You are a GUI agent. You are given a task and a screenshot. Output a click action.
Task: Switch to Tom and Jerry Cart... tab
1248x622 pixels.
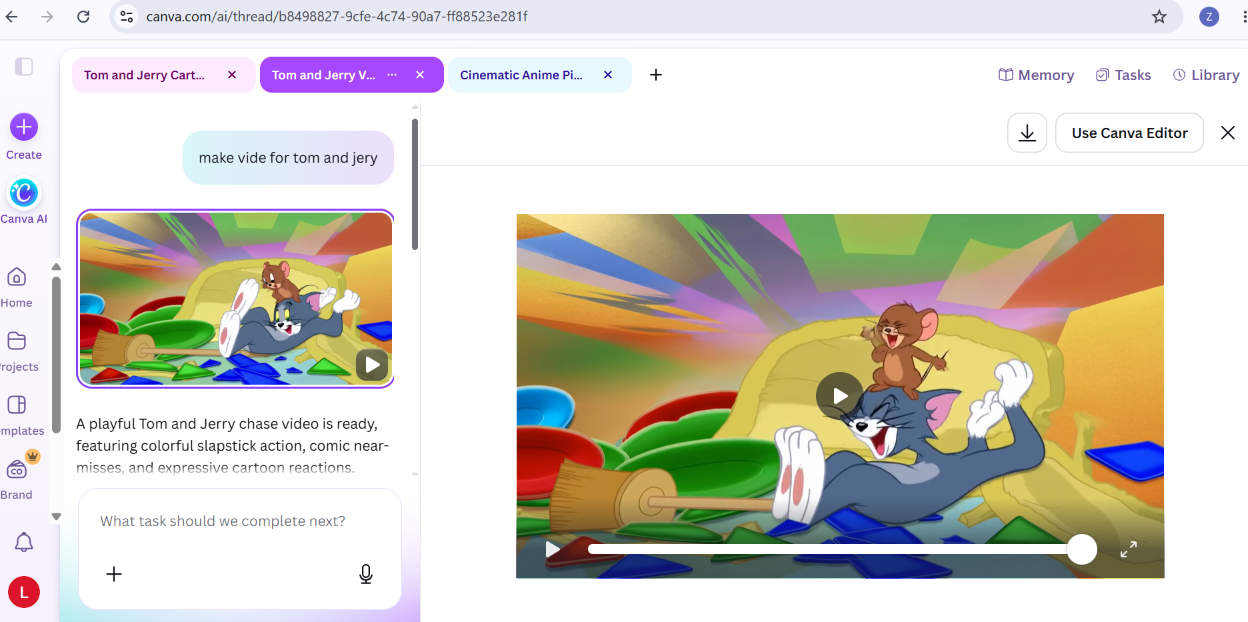145,75
